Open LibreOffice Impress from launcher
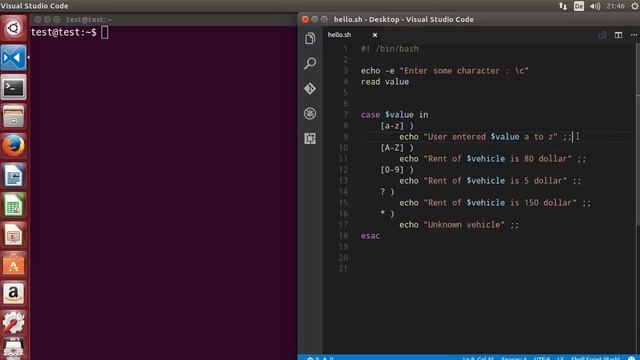Viewport: 640px width, 360px height. click(x=13, y=234)
